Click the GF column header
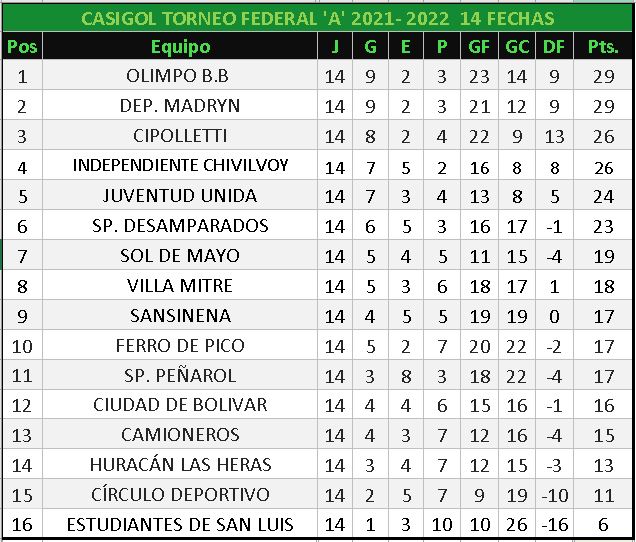636x542 pixels. coord(478,47)
